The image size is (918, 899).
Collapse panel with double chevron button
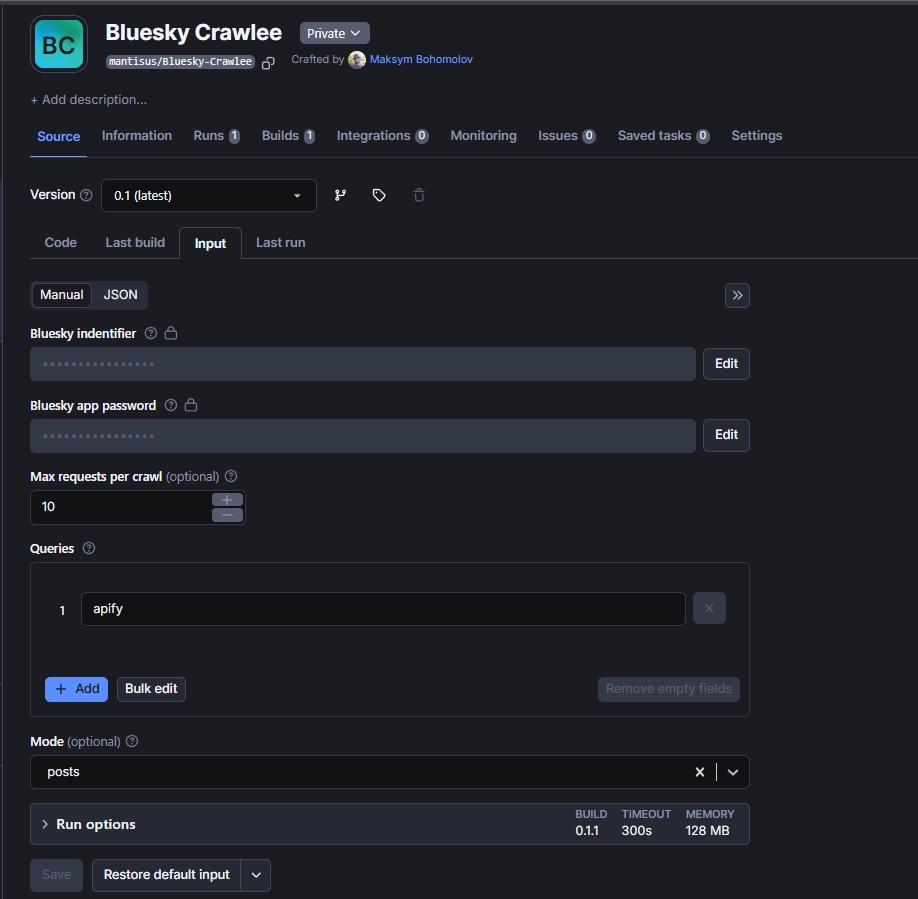pyautogui.click(x=737, y=295)
